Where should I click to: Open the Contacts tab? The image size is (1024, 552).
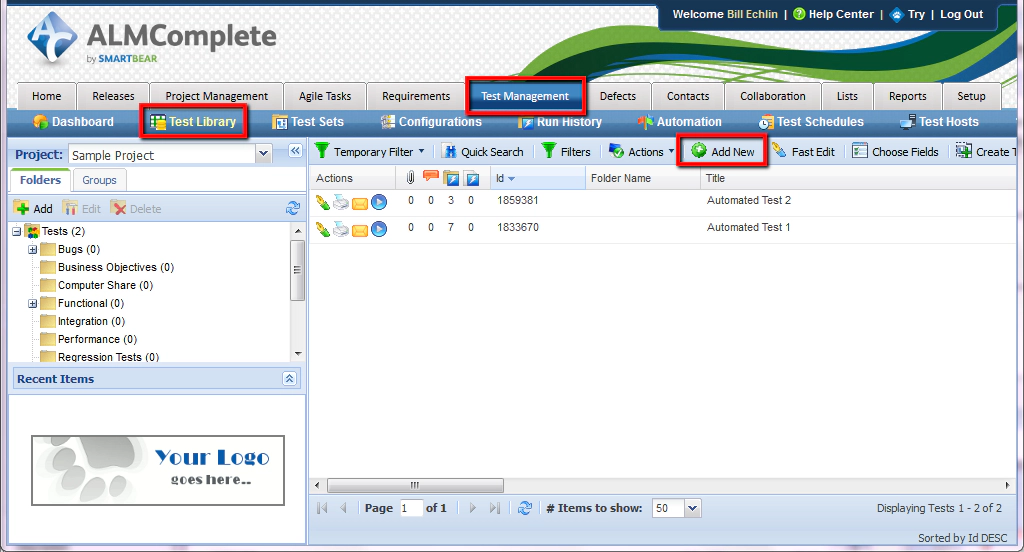pyautogui.click(x=688, y=96)
